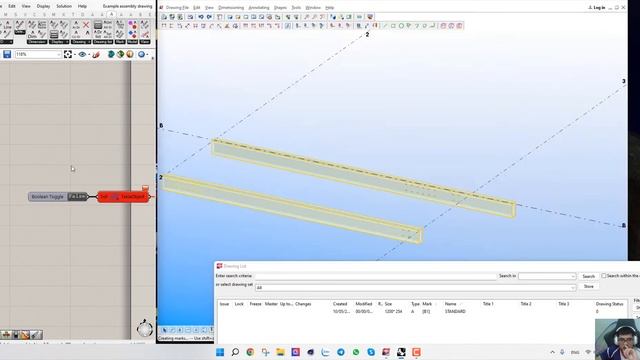This screenshot has height=360, width=640.
Task: Open WhatsApp from the taskbar
Action: [356, 352]
